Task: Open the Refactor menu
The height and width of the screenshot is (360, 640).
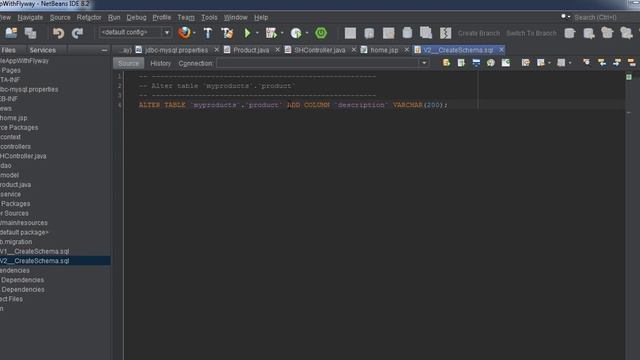Action: [89, 18]
